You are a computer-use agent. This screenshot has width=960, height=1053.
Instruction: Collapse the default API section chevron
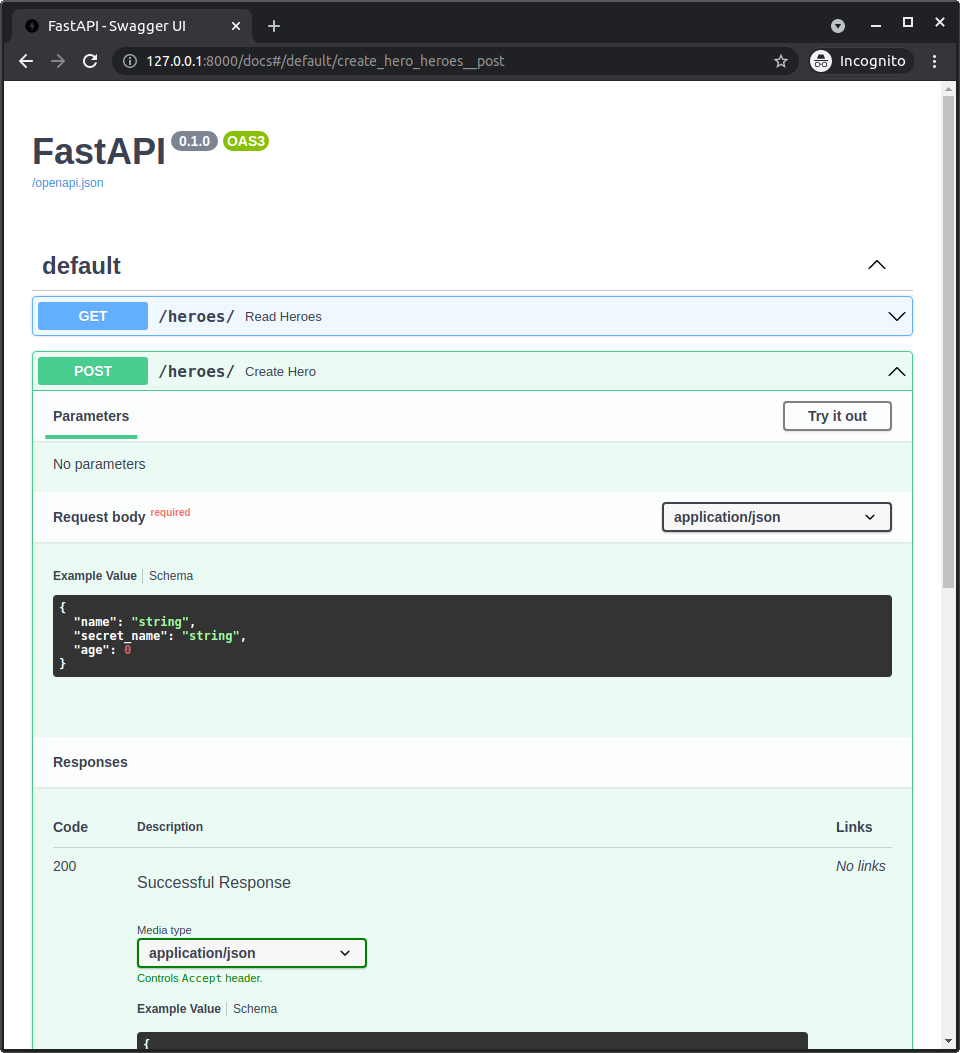877,264
